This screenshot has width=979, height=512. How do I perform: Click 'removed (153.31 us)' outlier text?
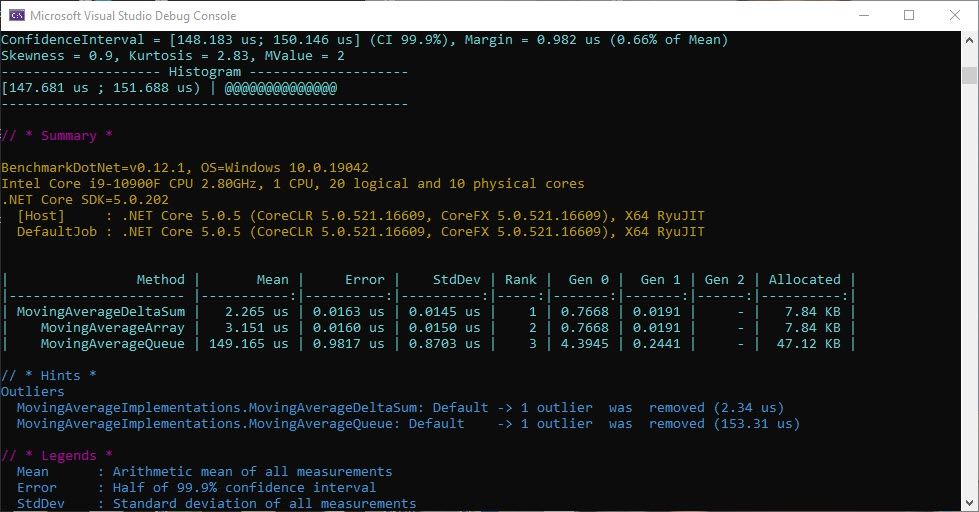[724, 423]
